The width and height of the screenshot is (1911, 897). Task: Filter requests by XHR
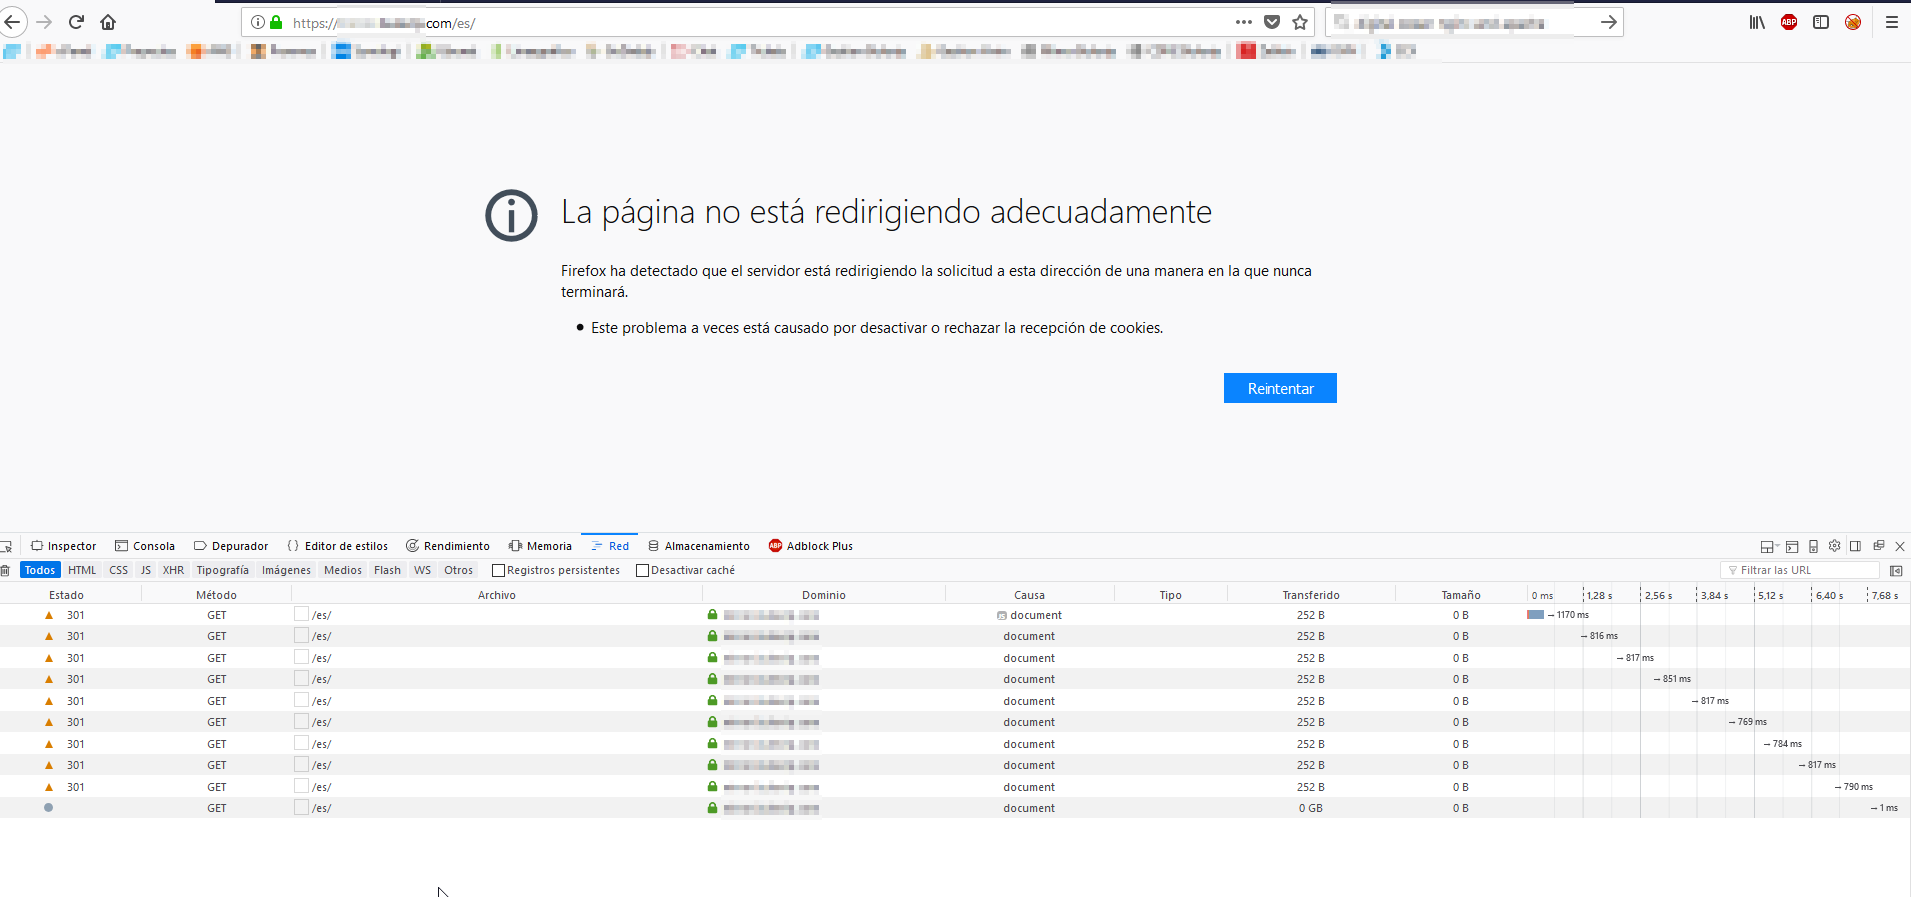point(173,570)
